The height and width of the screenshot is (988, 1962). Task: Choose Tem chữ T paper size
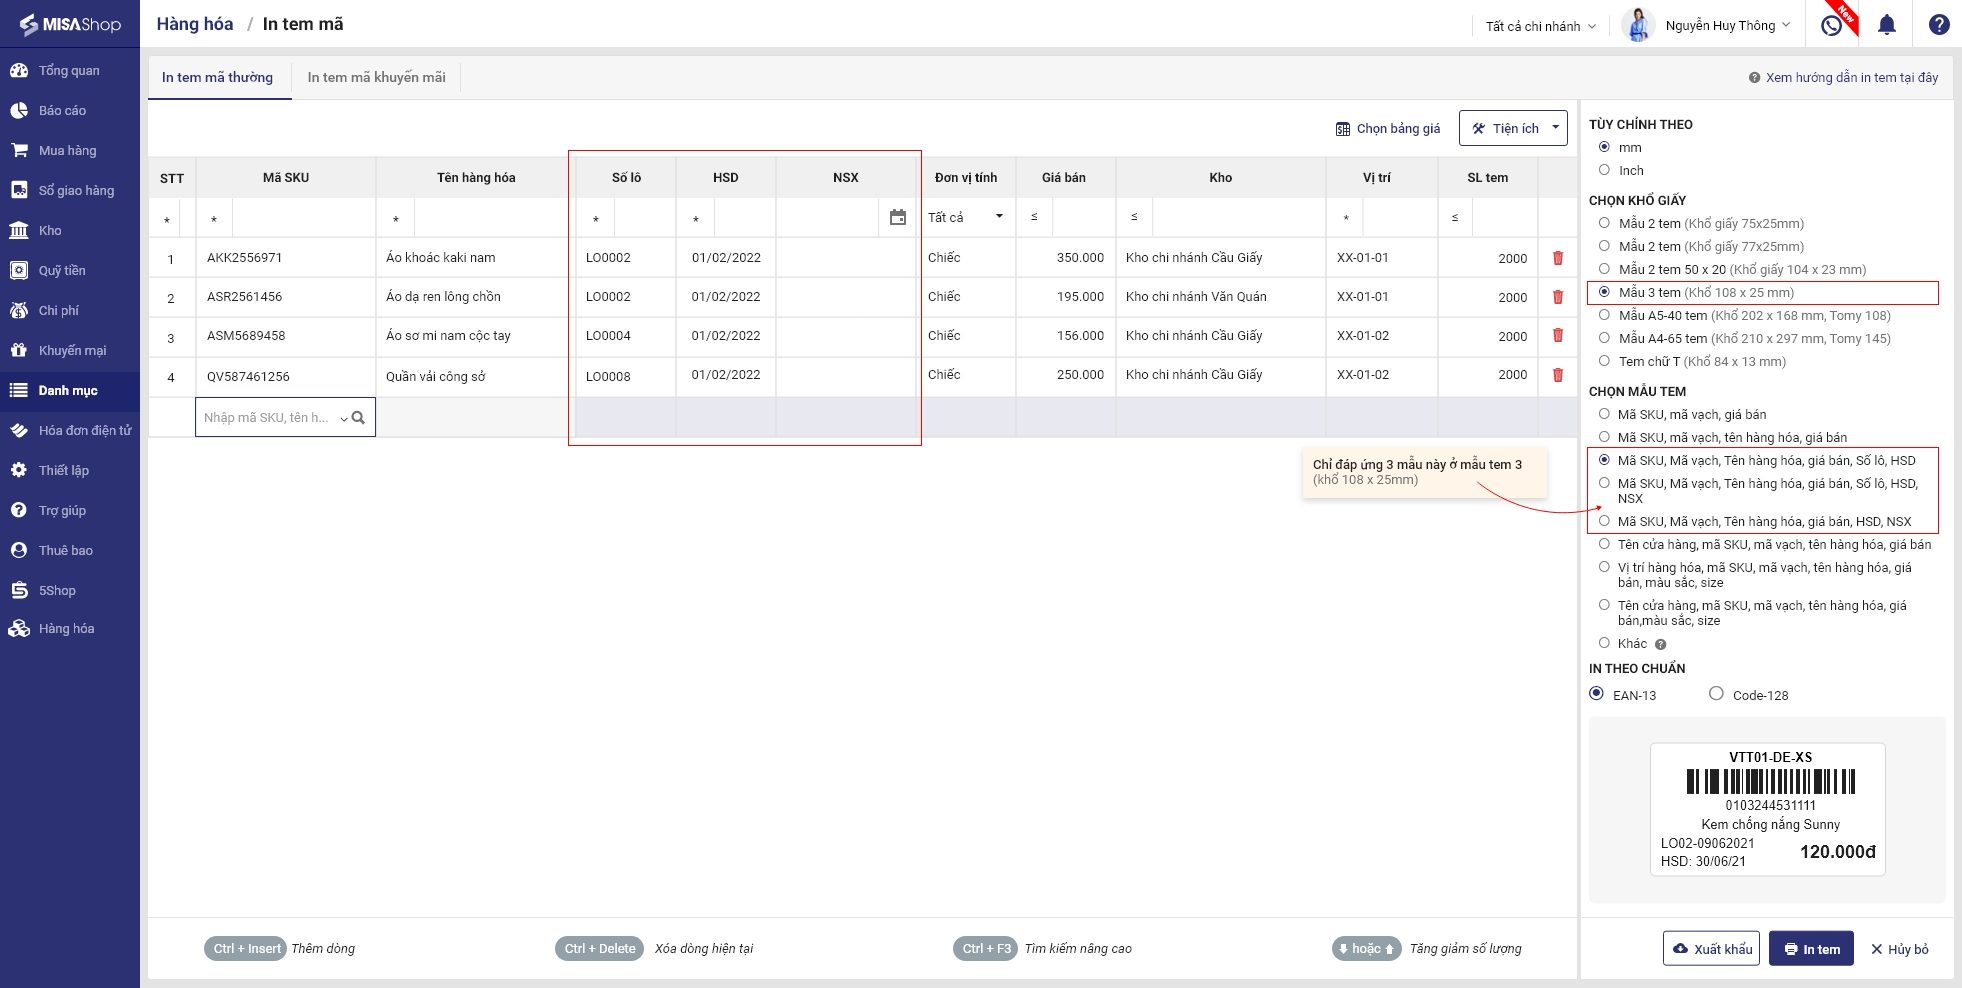pos(1604,361)
